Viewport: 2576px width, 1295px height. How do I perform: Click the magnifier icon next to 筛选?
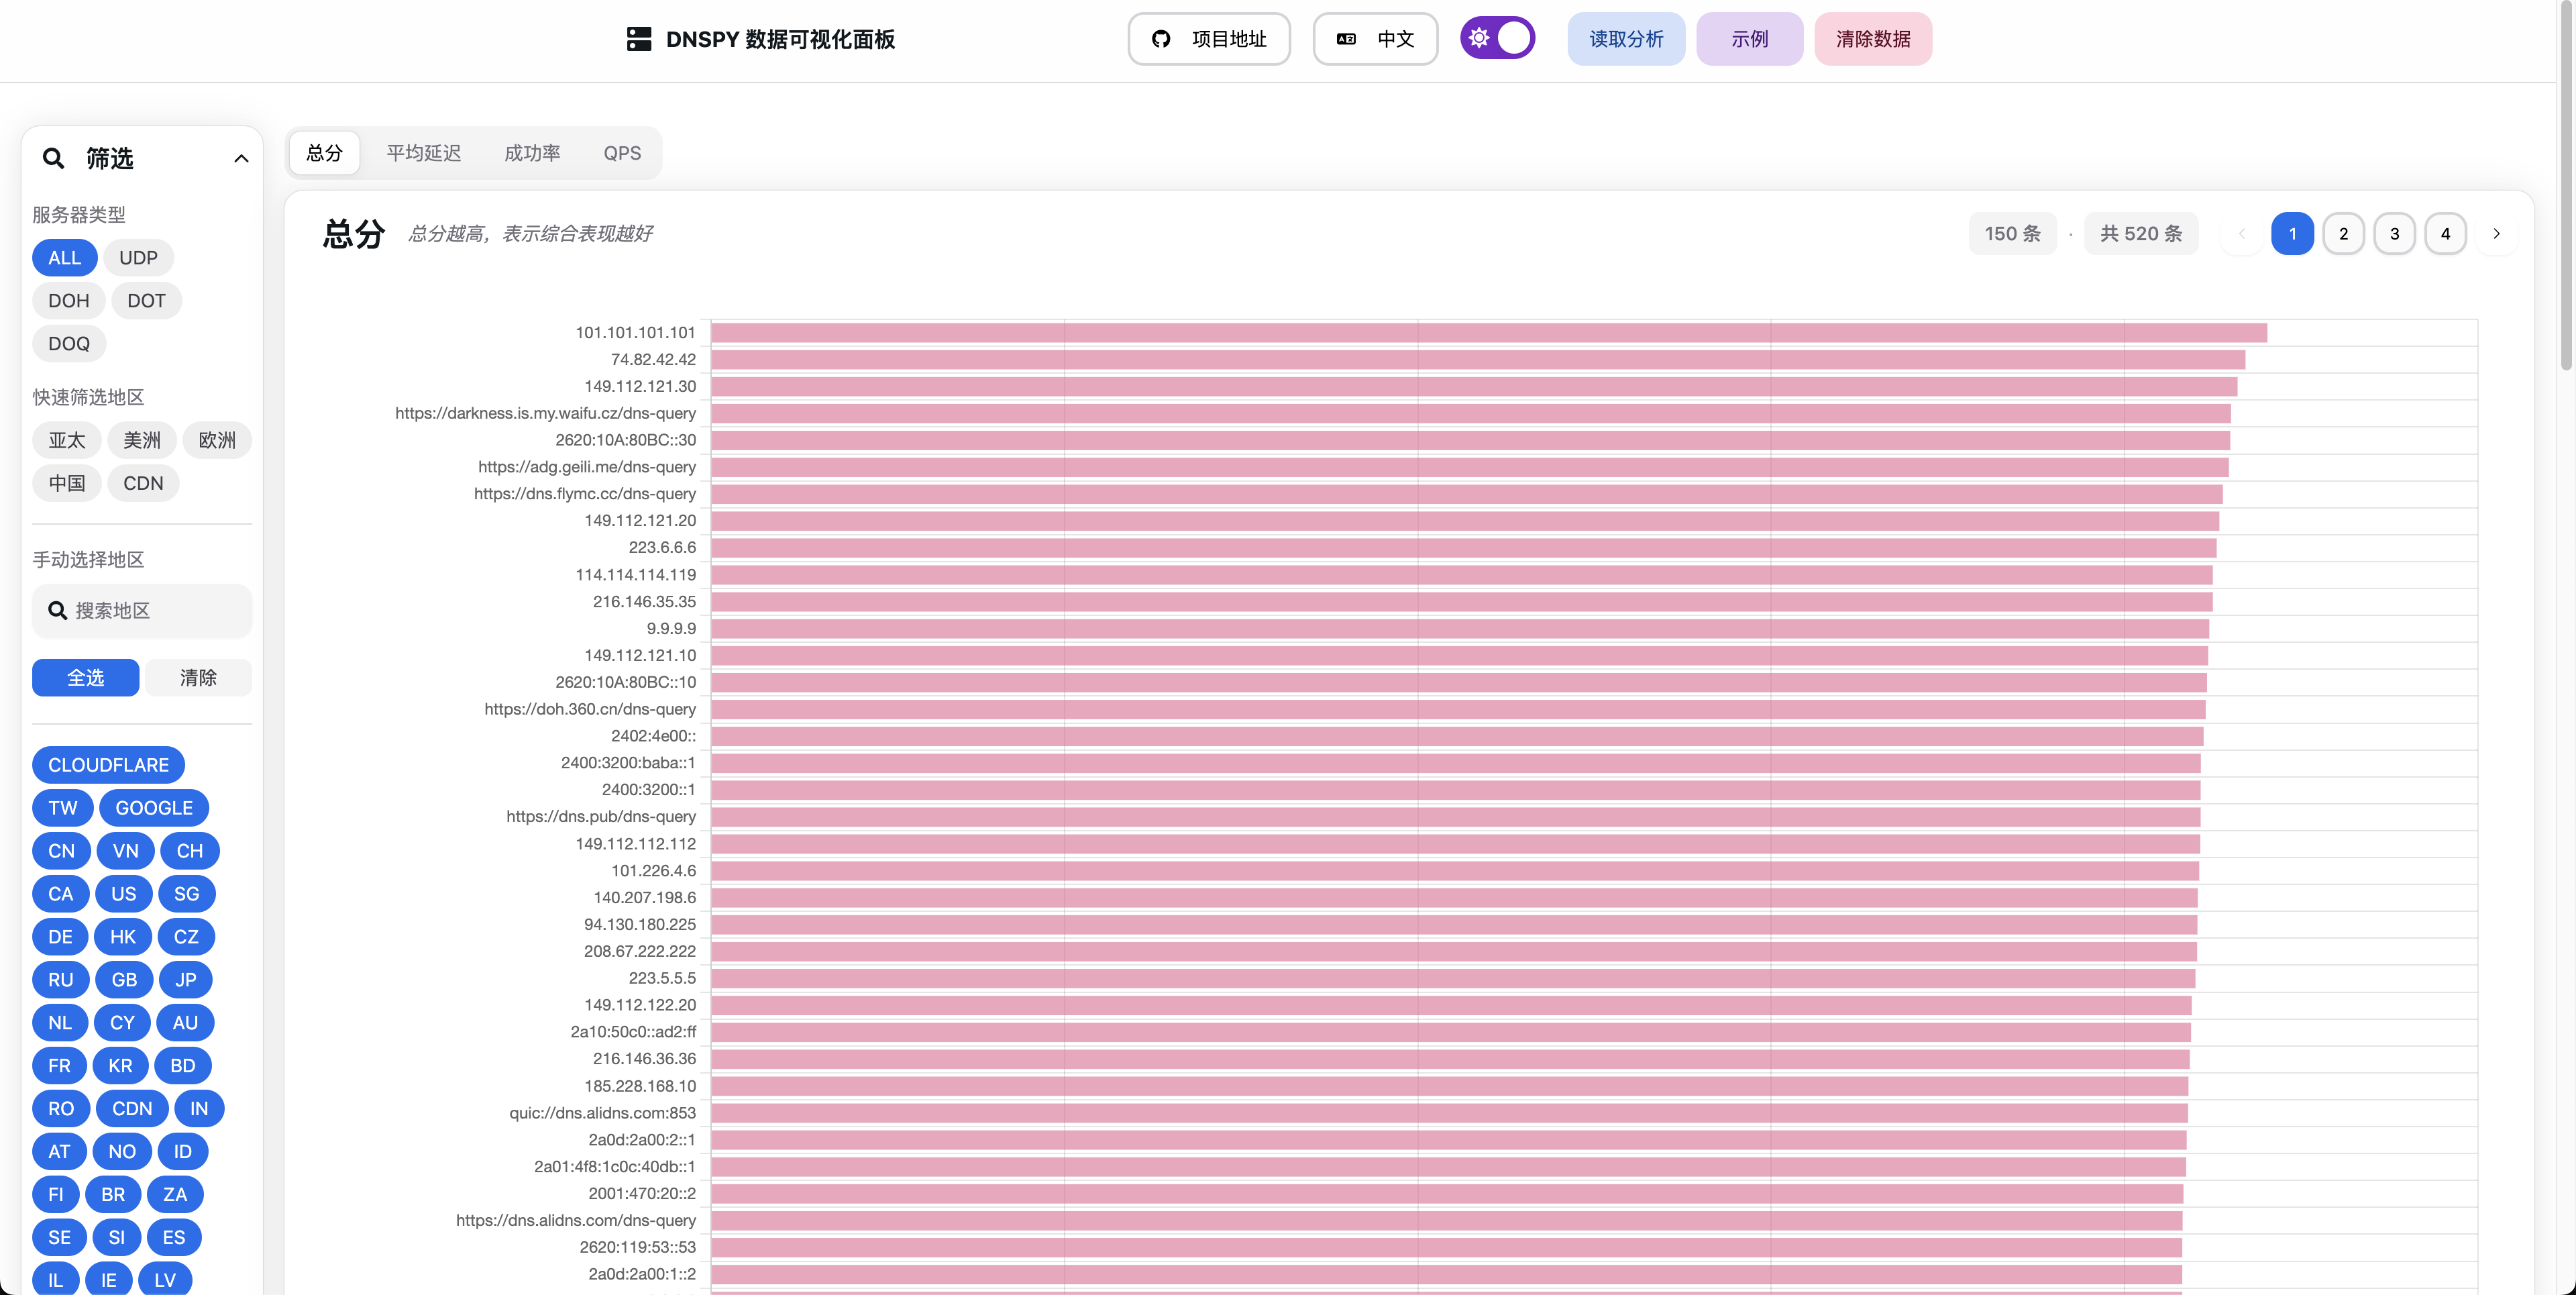(53, 158)
